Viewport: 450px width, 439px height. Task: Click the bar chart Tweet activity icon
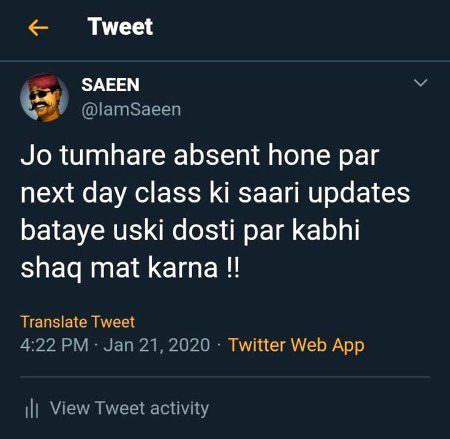click(32, 409)
